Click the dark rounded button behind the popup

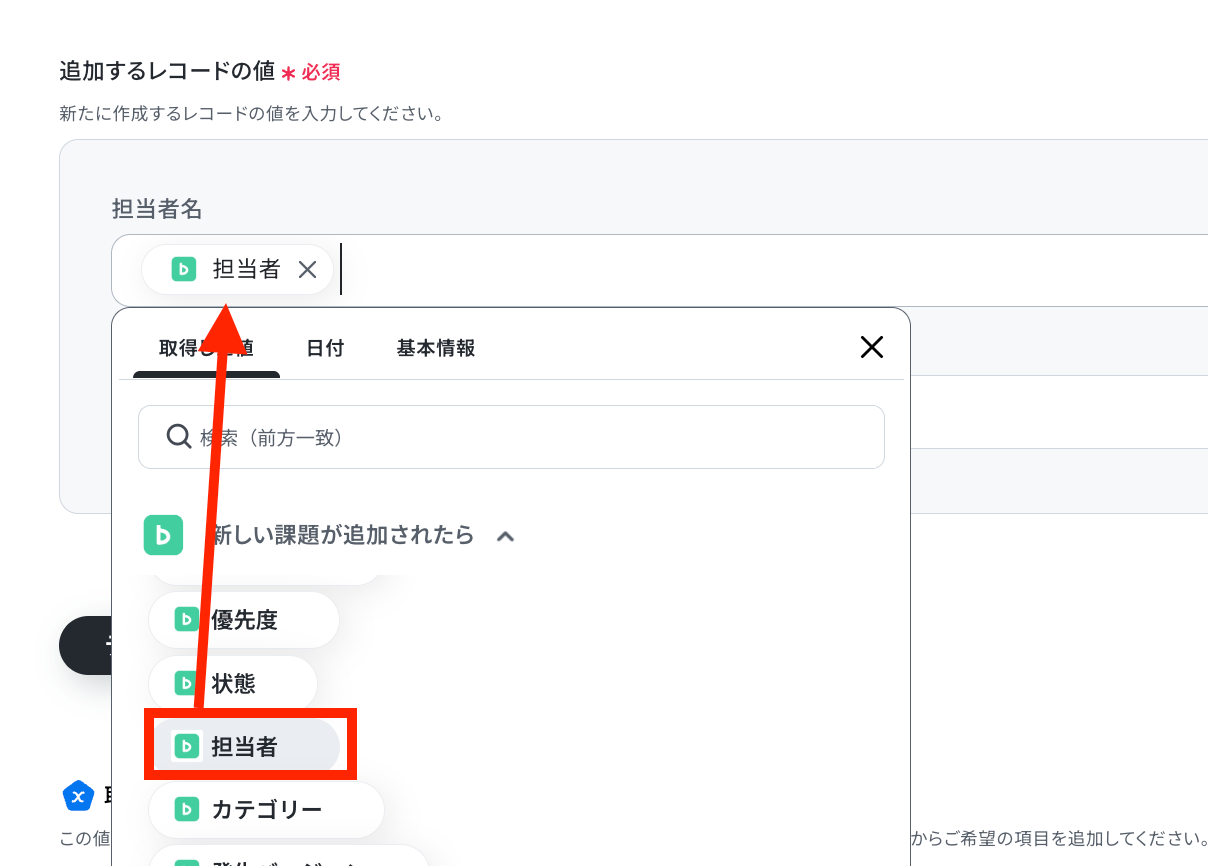(86, 645)
